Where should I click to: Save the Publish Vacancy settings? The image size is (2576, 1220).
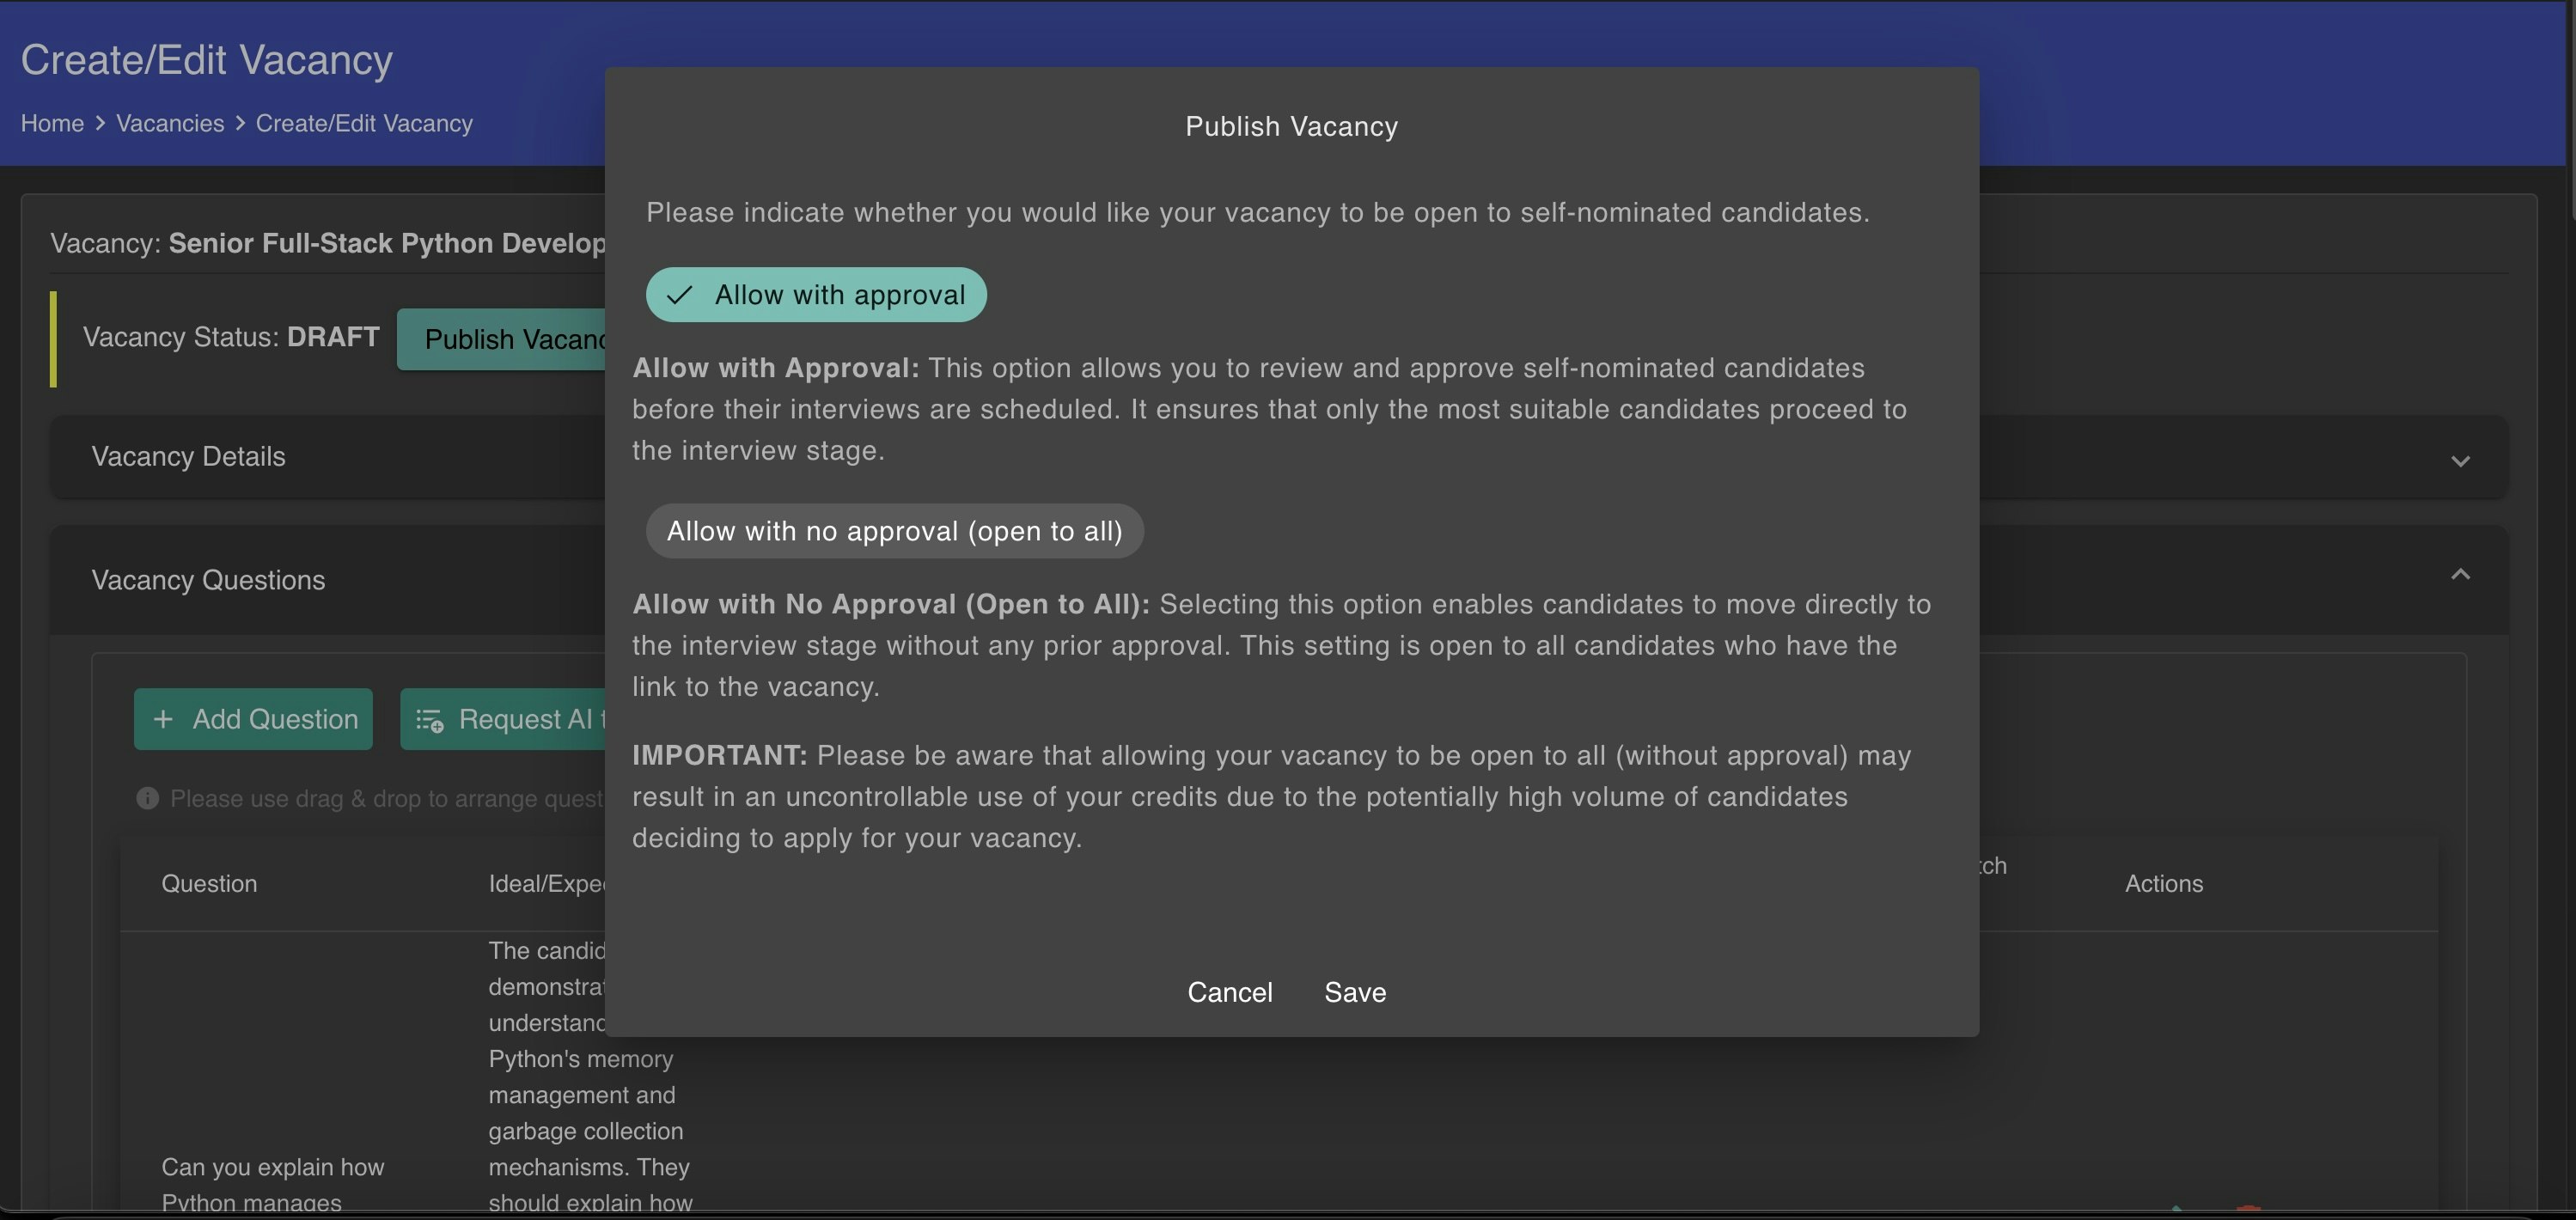(1355, 992)
